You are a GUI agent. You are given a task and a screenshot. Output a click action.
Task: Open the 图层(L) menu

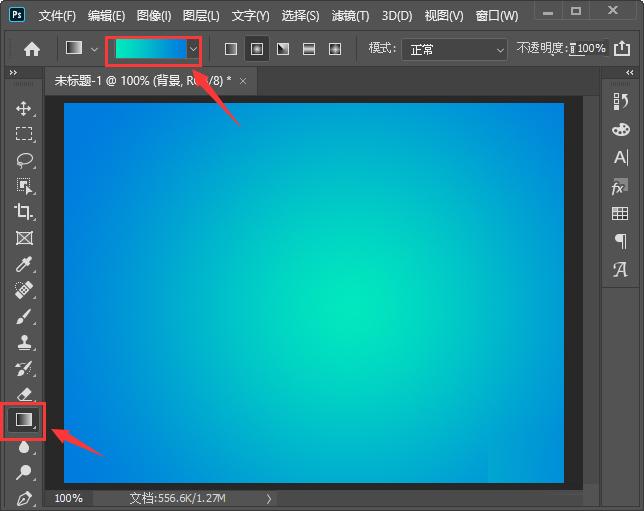click(201, 16)
